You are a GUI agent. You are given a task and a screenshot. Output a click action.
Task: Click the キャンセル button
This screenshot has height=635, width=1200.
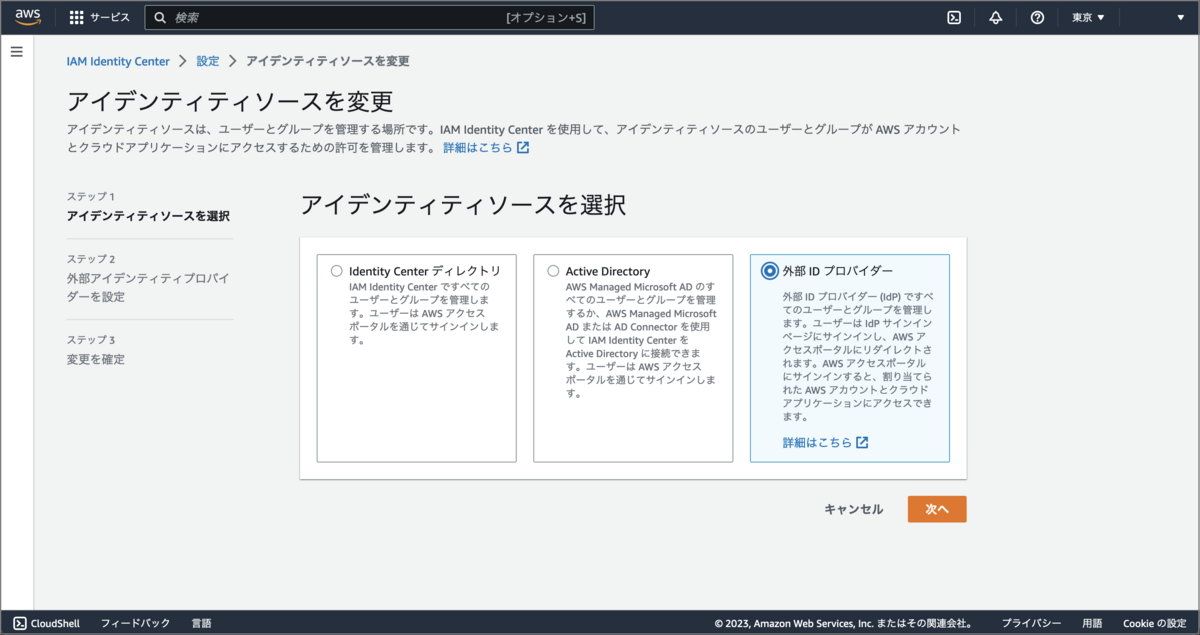pos(853,509)
